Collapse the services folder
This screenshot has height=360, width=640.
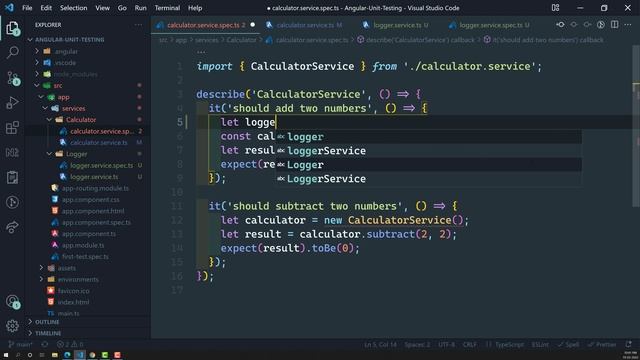[x=45, y=108]
